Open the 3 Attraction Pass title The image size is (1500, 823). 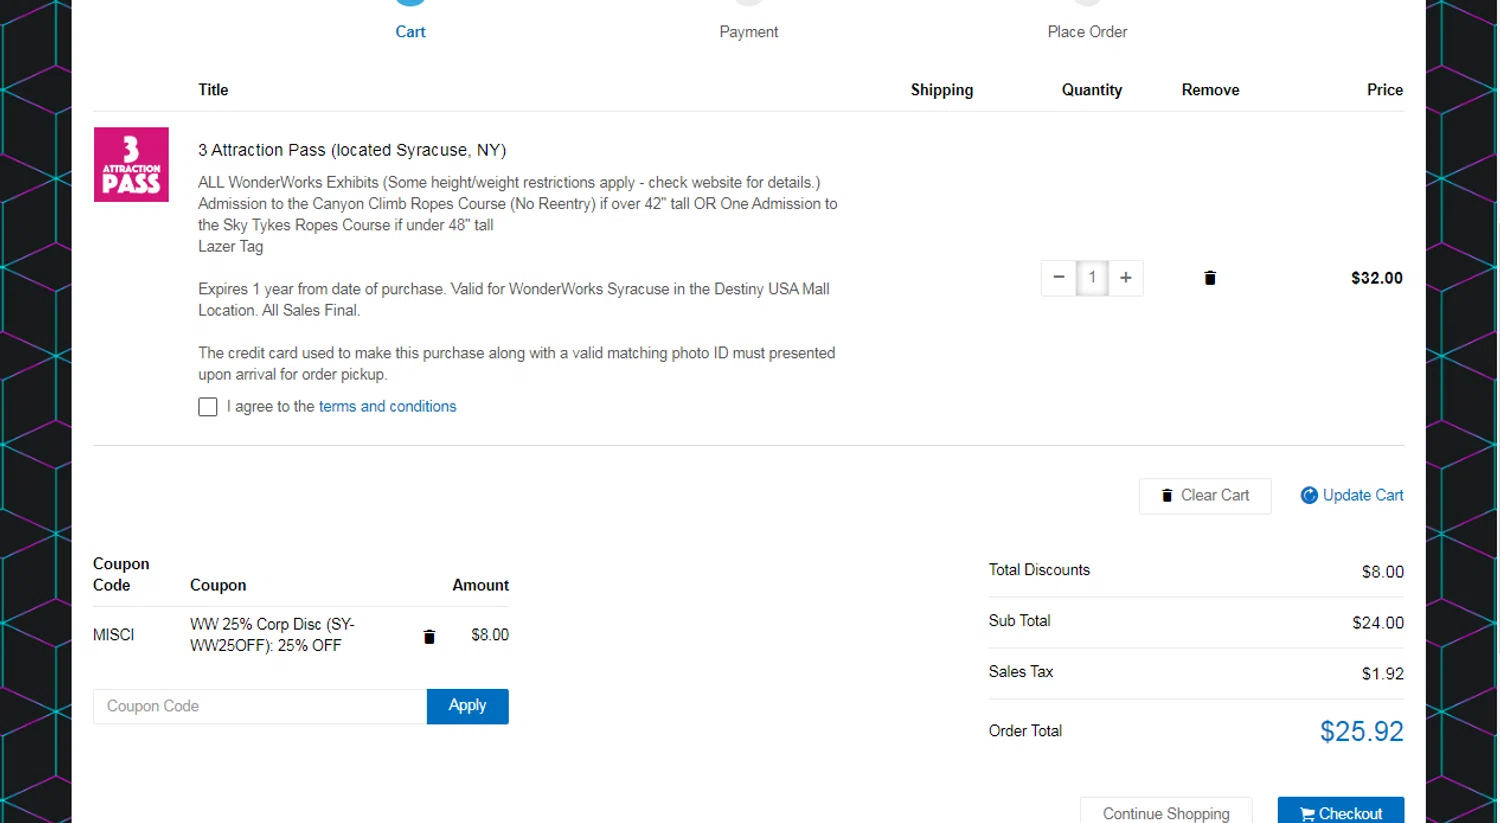point(352,150)
